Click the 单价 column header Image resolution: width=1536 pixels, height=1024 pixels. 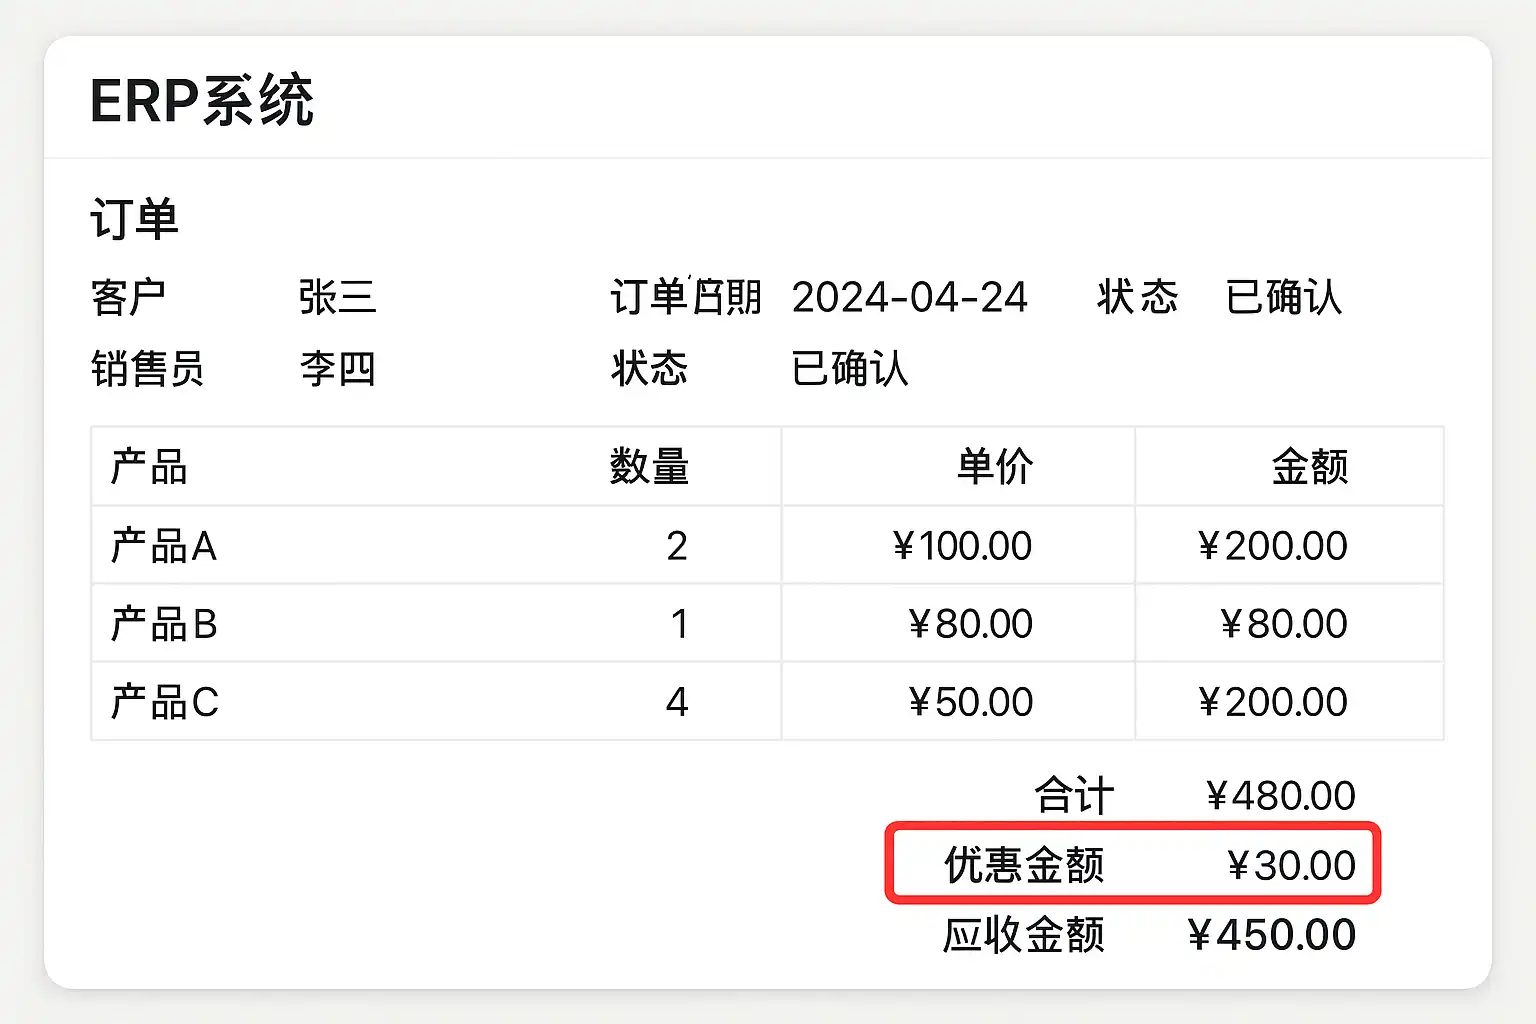[x=994, y=467]
